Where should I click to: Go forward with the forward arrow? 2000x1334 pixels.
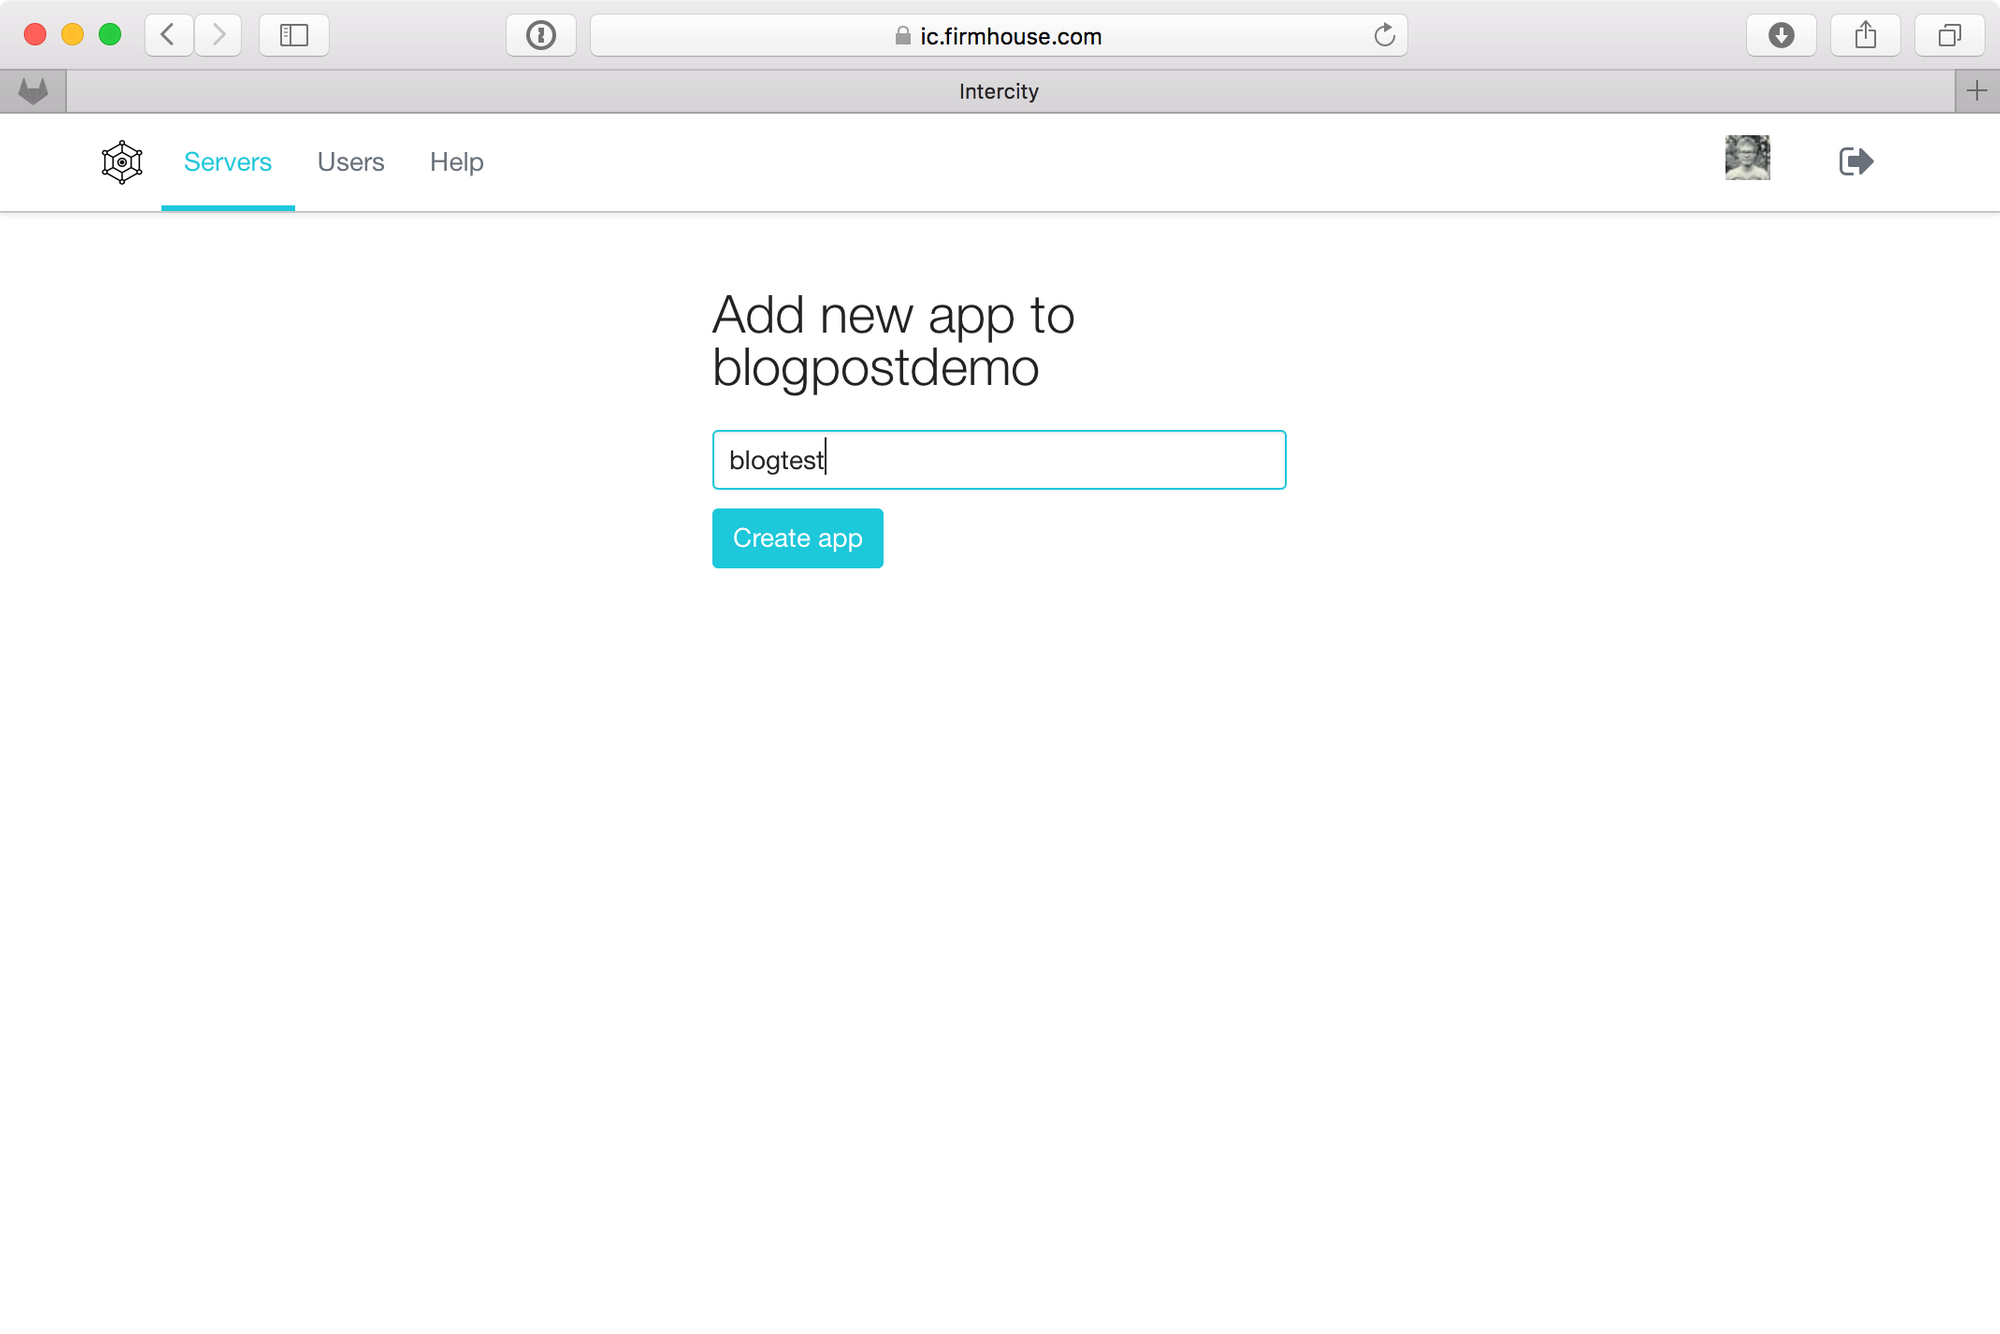tap(218, 36)
